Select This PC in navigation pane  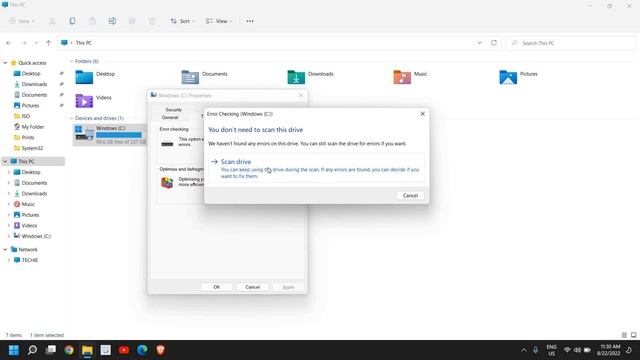point(26,161)
